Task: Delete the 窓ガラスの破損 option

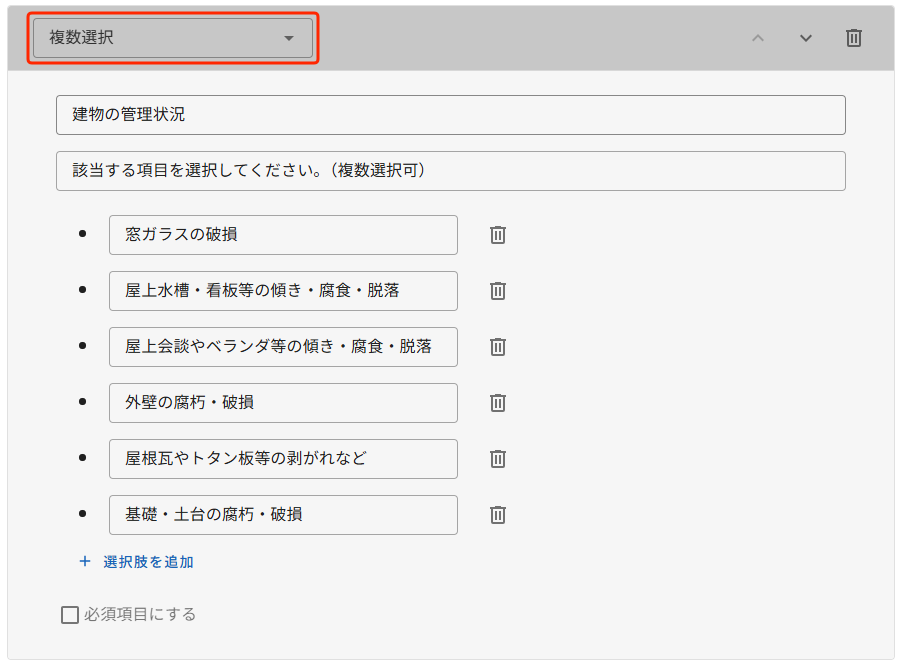Action: [x=498, y=235]
